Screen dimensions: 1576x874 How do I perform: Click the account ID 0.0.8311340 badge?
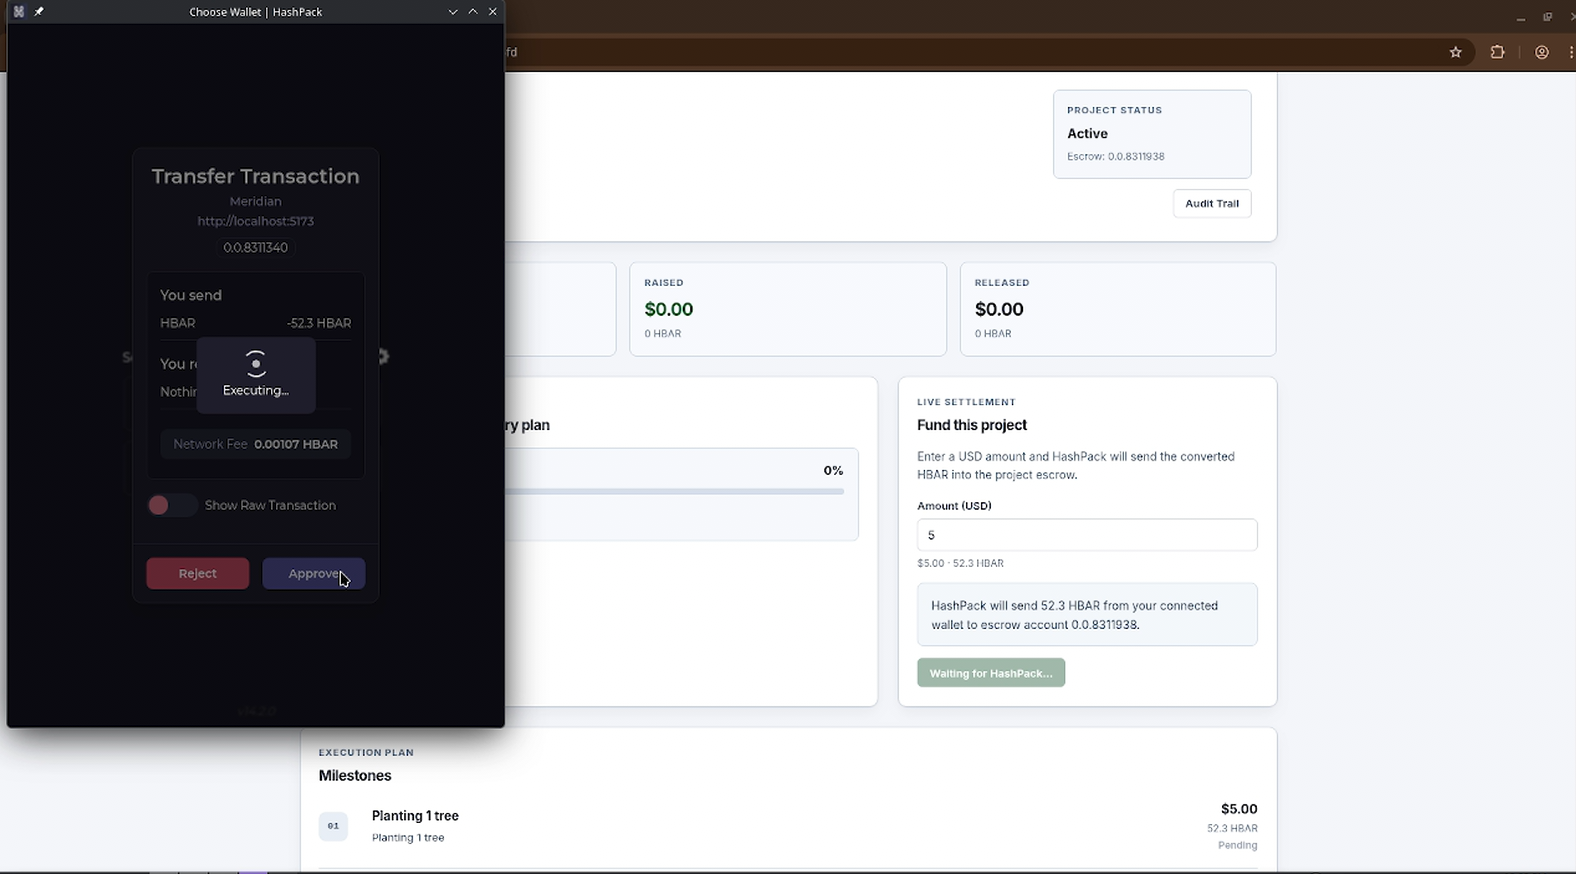click(x=256, y=247)
